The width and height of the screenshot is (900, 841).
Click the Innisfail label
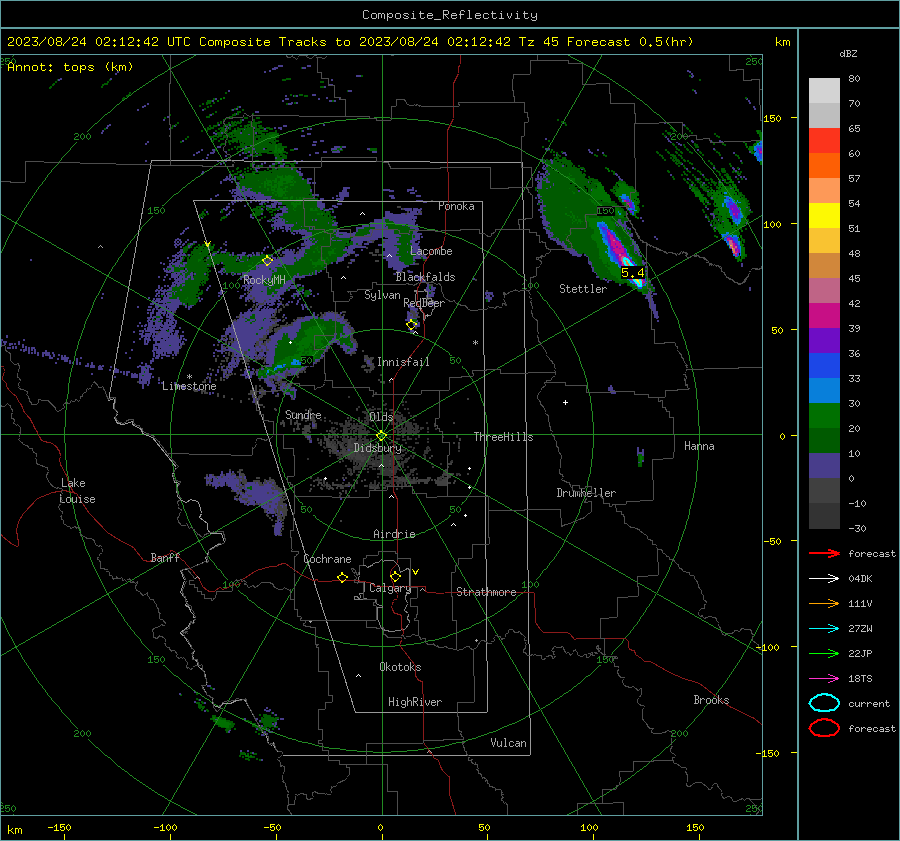pos(403,362)
